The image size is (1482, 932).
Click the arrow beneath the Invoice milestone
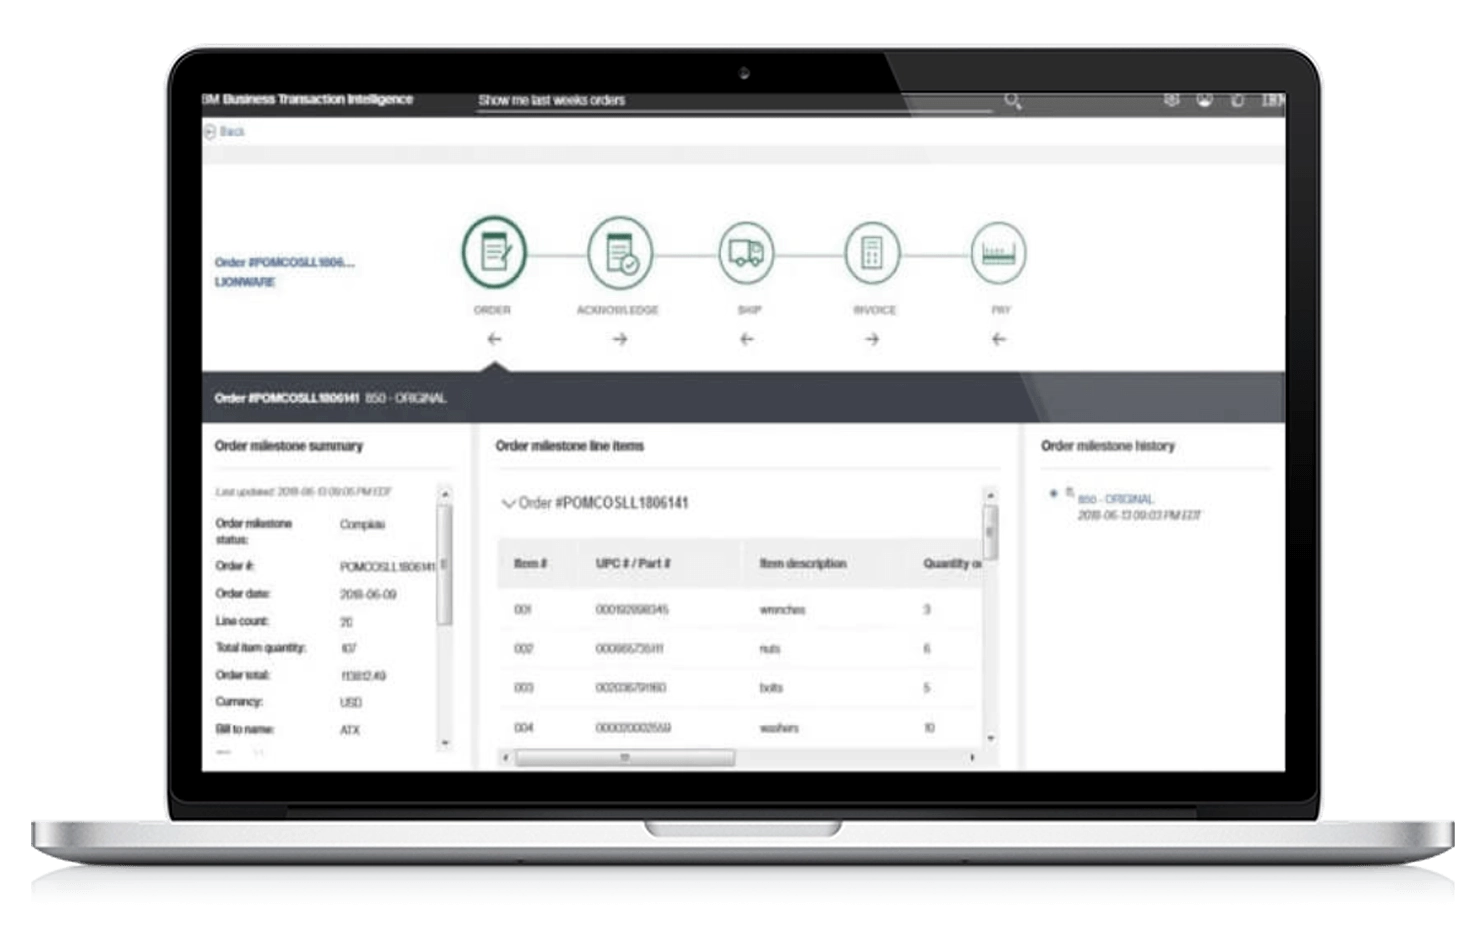click(x=872, y=340)
